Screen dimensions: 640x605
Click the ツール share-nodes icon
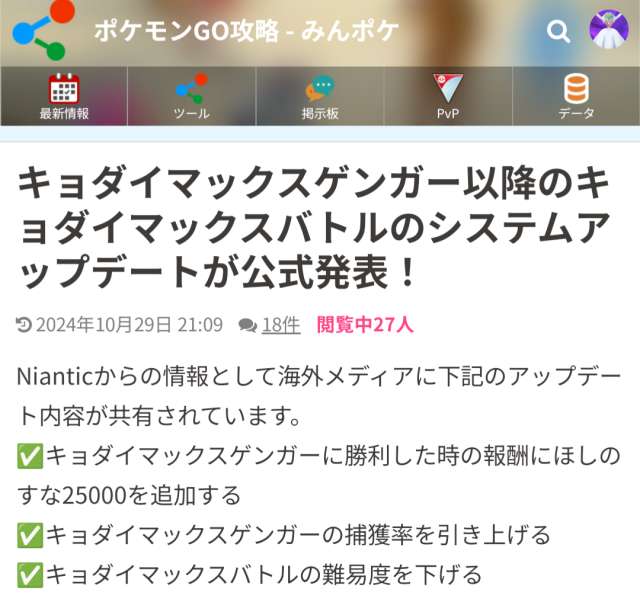pyautogui.click(x=192, y=88)
